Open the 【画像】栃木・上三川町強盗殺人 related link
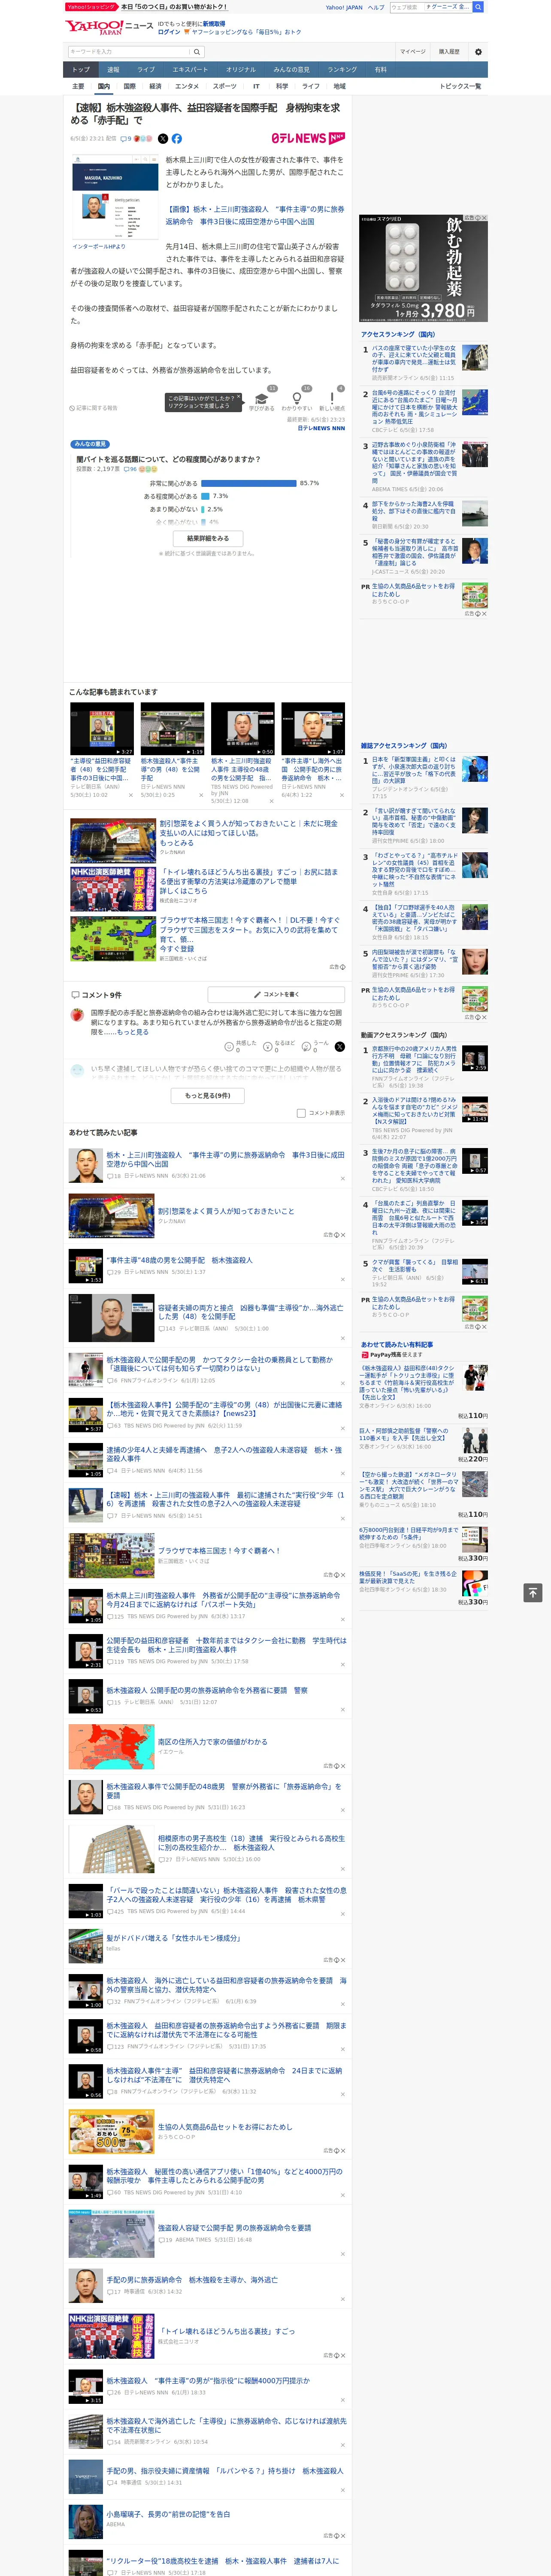551x2576 pixels. 255,216
